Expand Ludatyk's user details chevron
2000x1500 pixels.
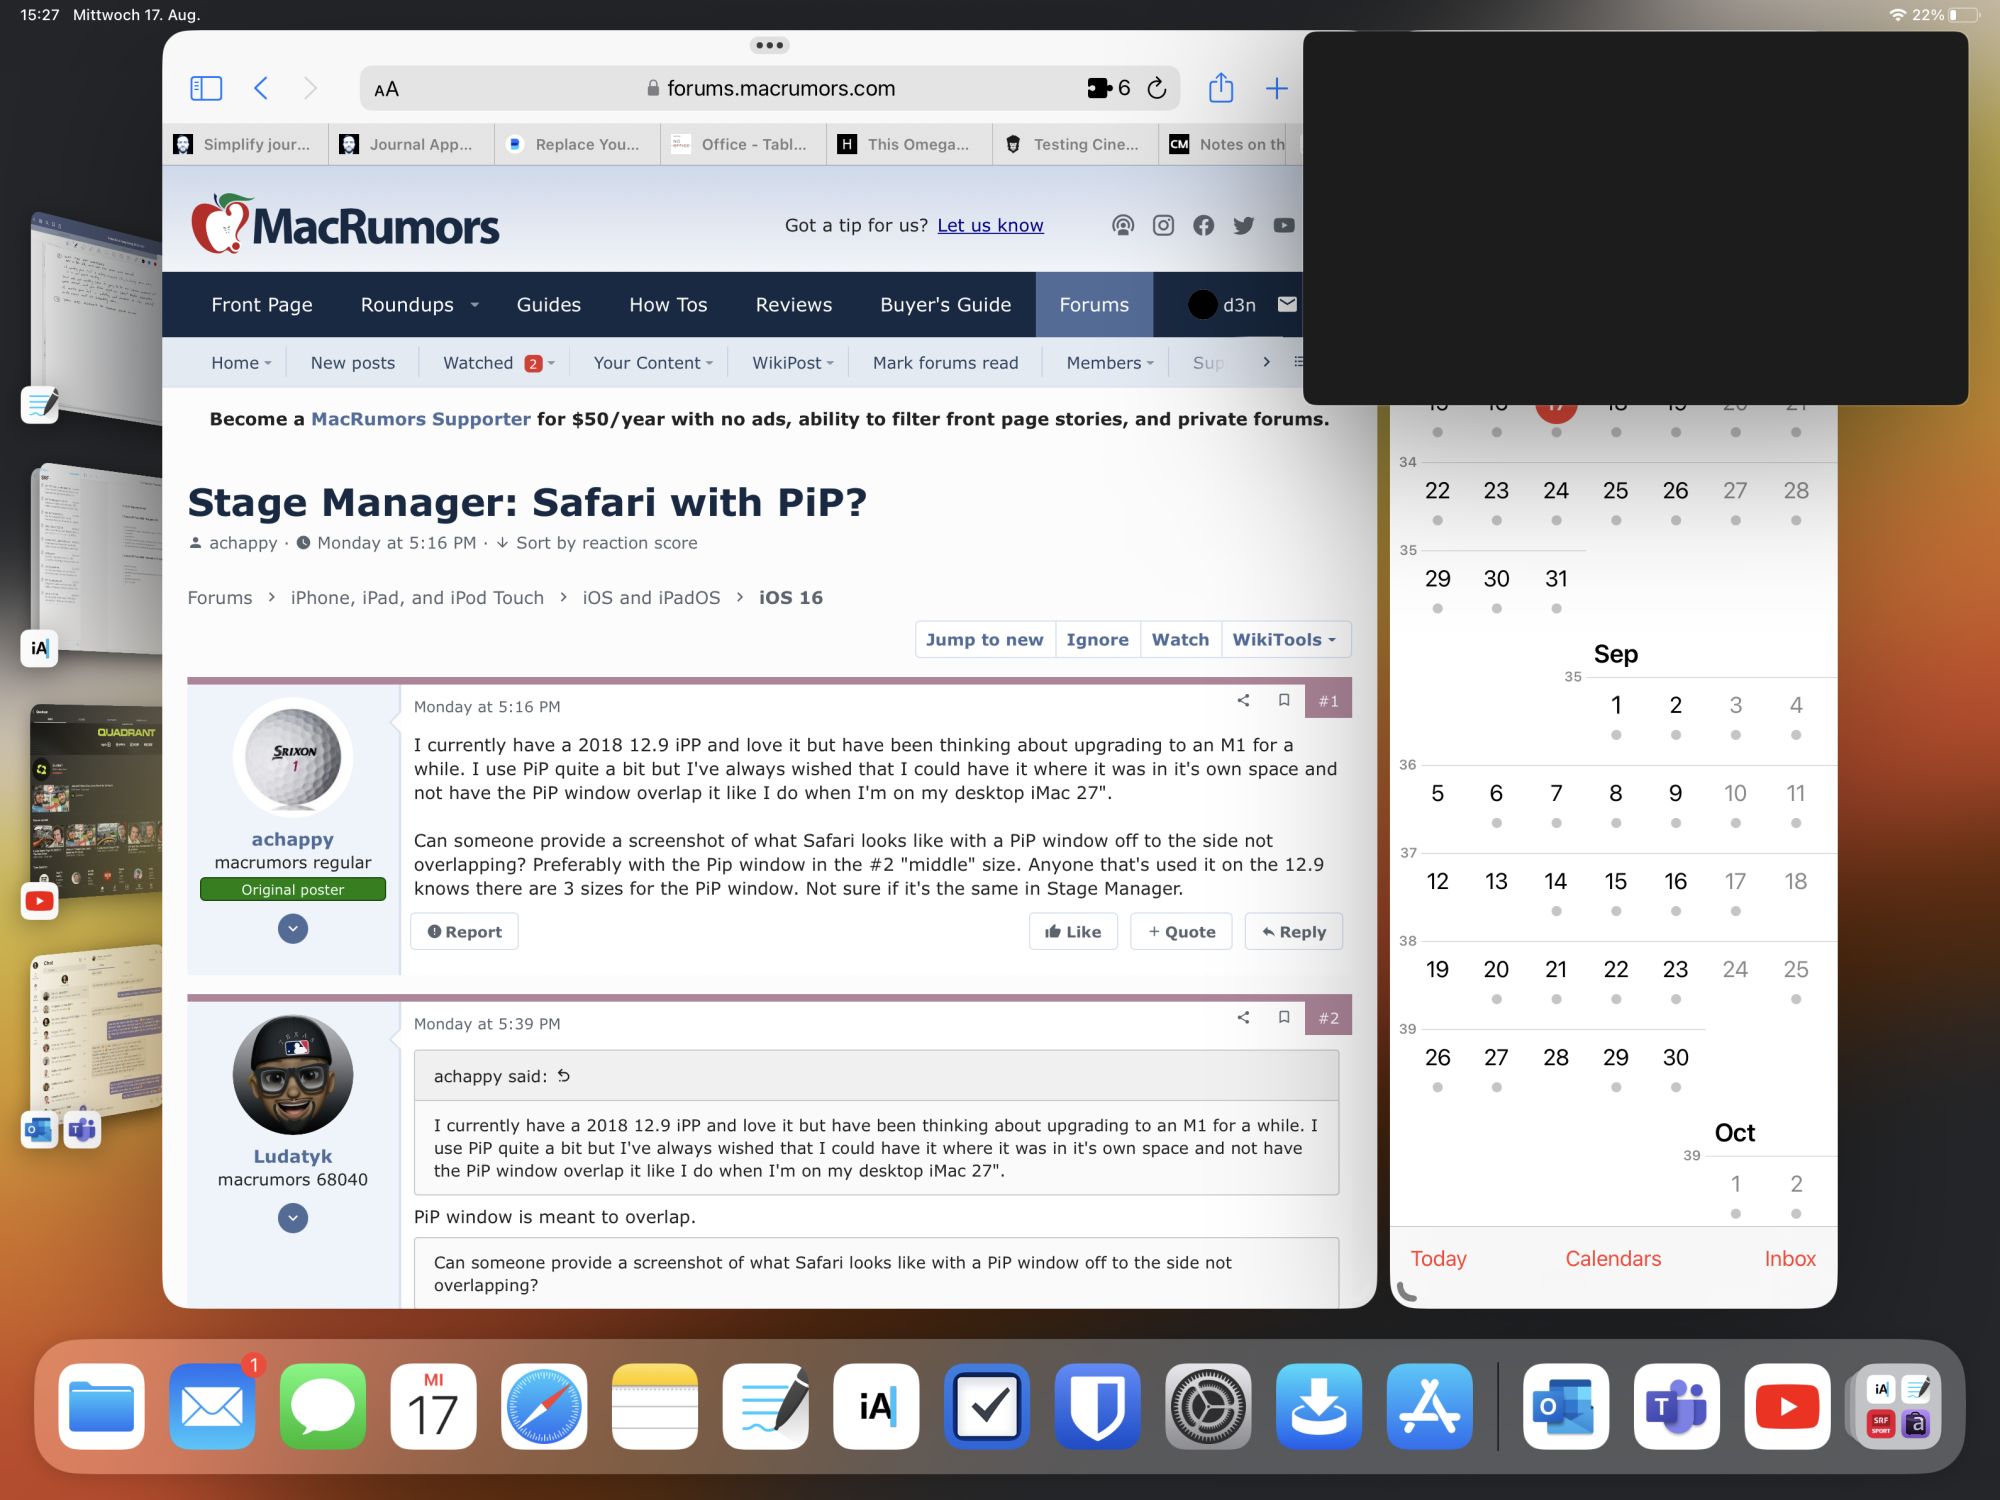(293, 1218)
